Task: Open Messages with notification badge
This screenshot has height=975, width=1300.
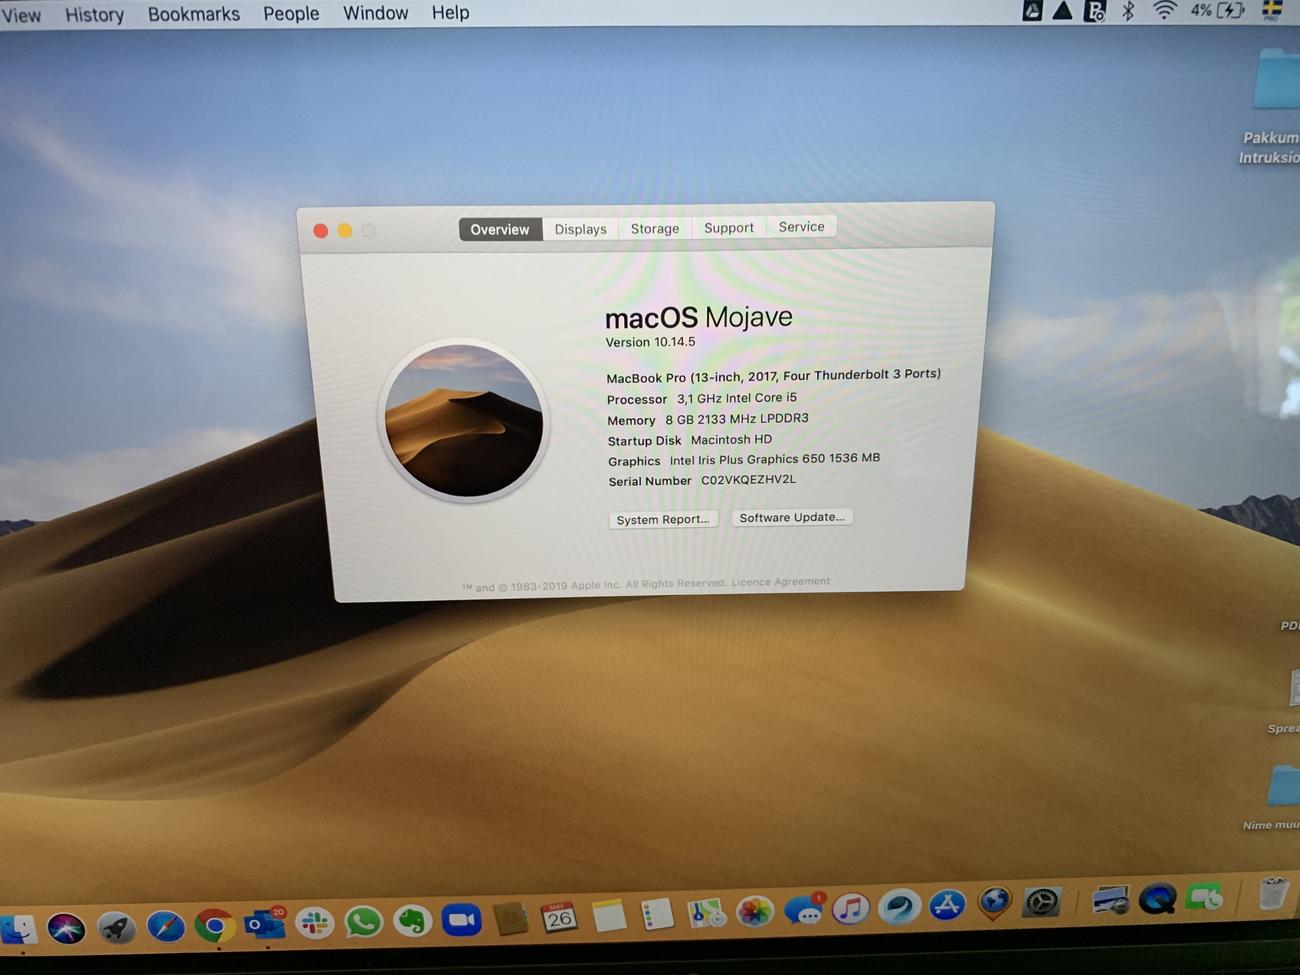Action: point(804,909)
